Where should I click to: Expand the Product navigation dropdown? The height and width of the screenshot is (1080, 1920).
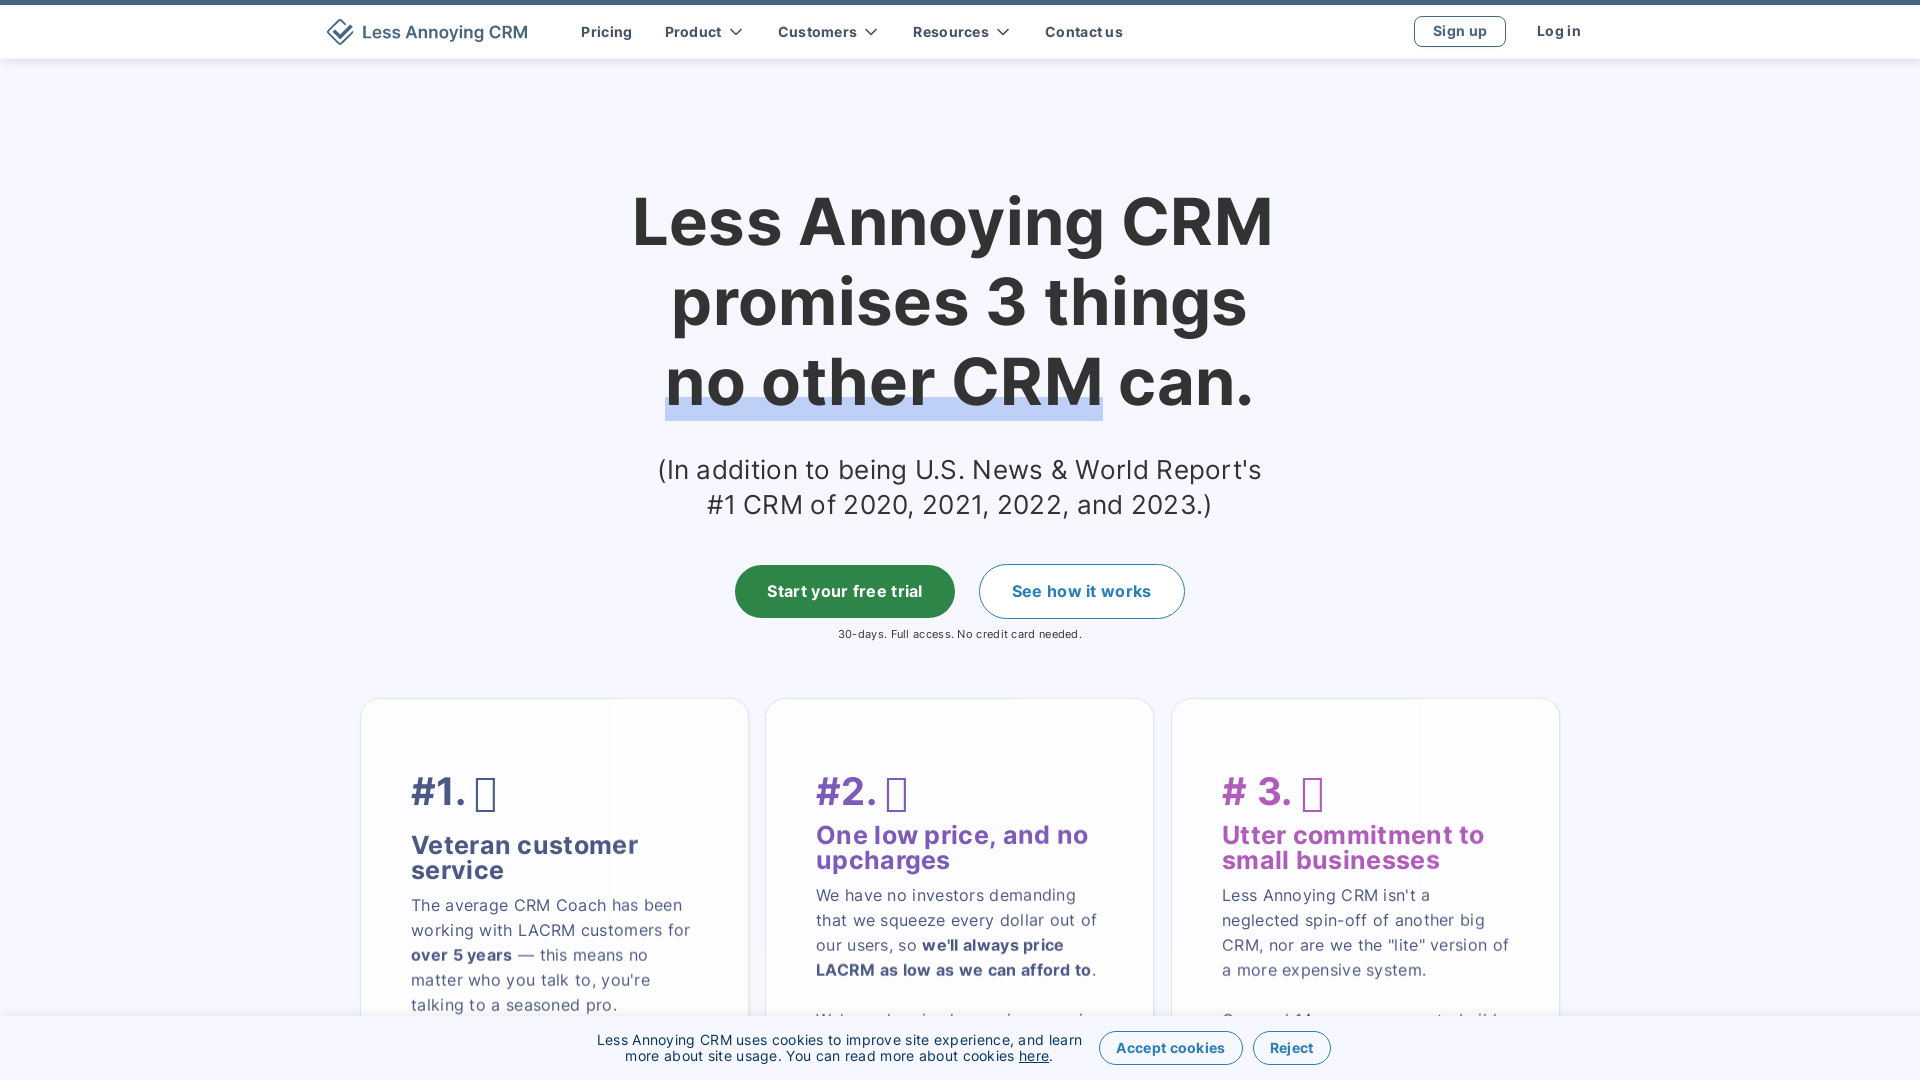click(x=703, y=32)
